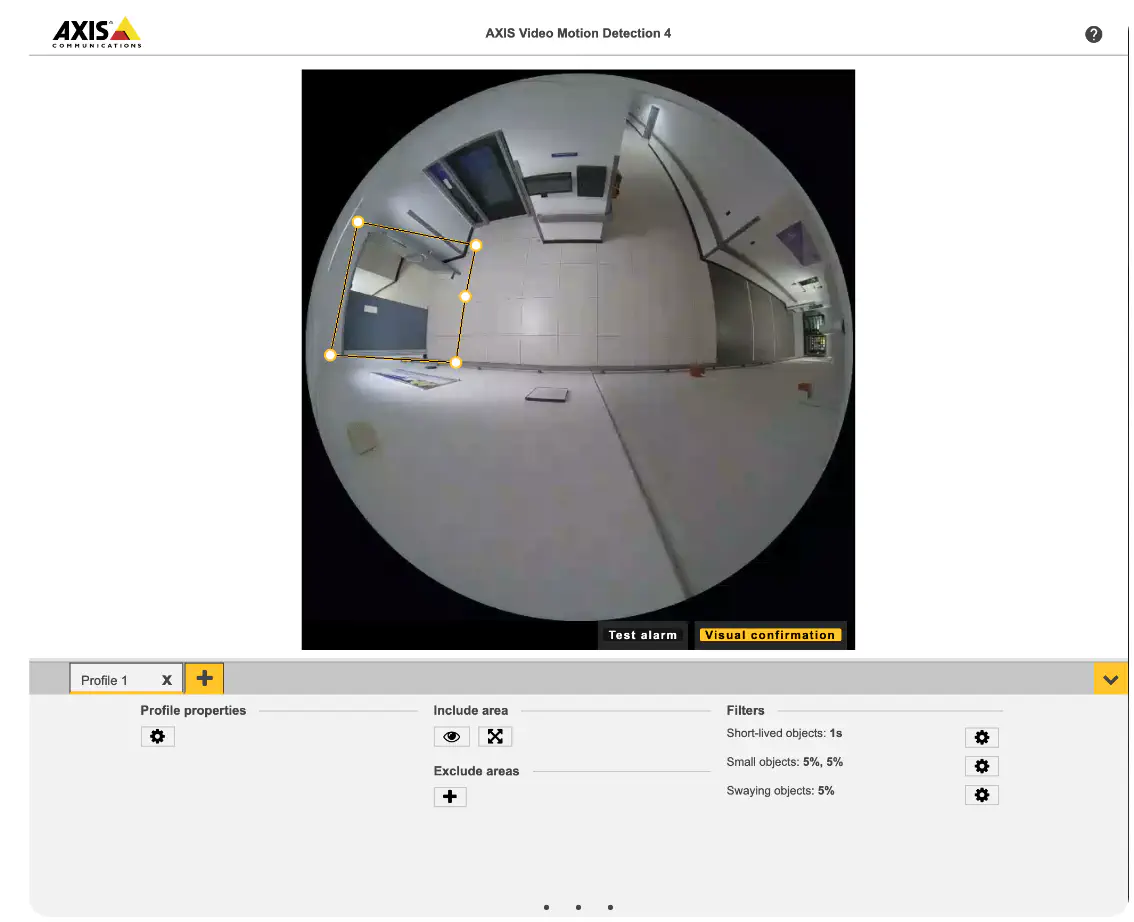Select the bottom-right include area handle
1134x922 pixels.
pyautogui.click(x=456, y=362)
